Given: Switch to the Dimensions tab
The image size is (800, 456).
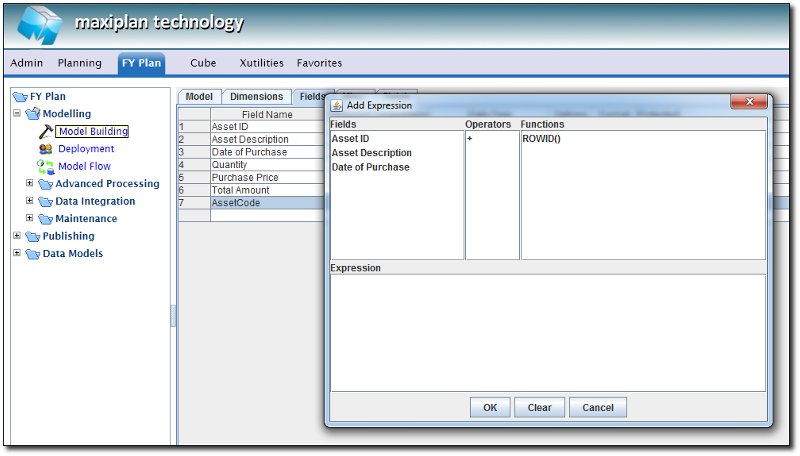Looking at the screenshot, I should click(256, 97).
